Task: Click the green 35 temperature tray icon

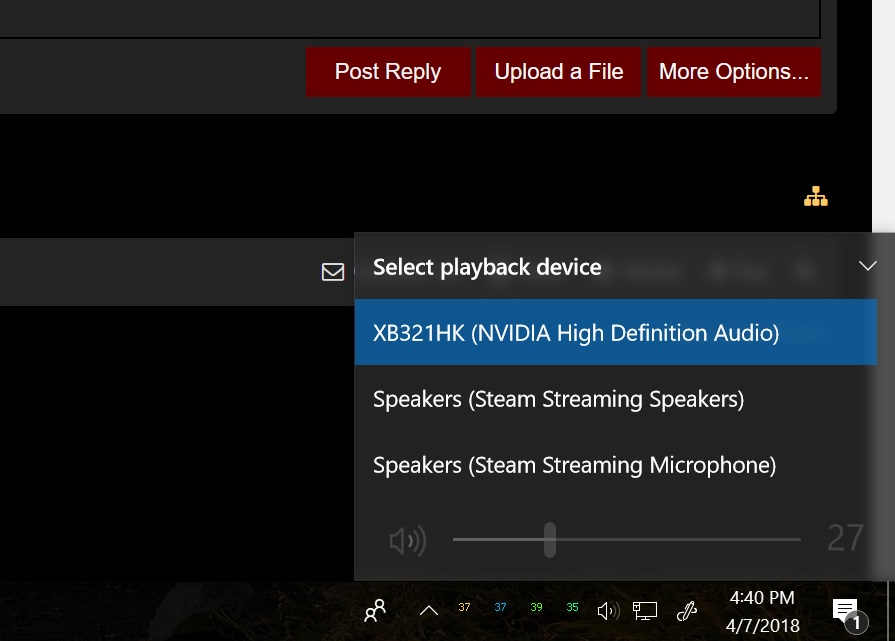Action: tap(572, 608)
